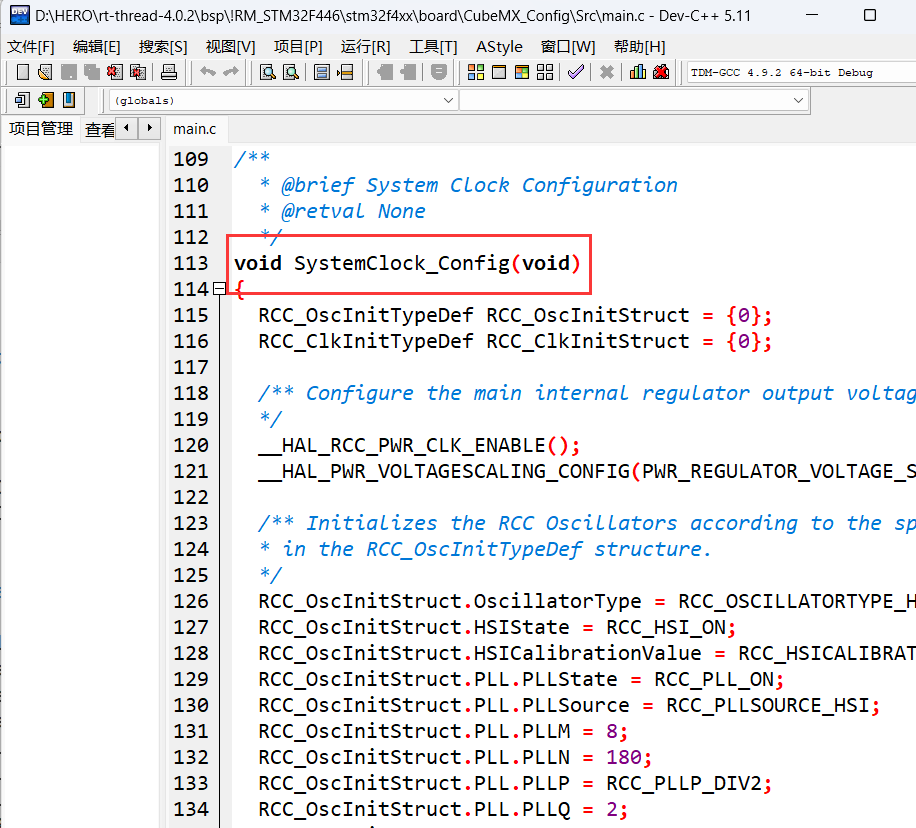
Task: Click the Rebuild All squares icon
Action: tap(545, 72)
